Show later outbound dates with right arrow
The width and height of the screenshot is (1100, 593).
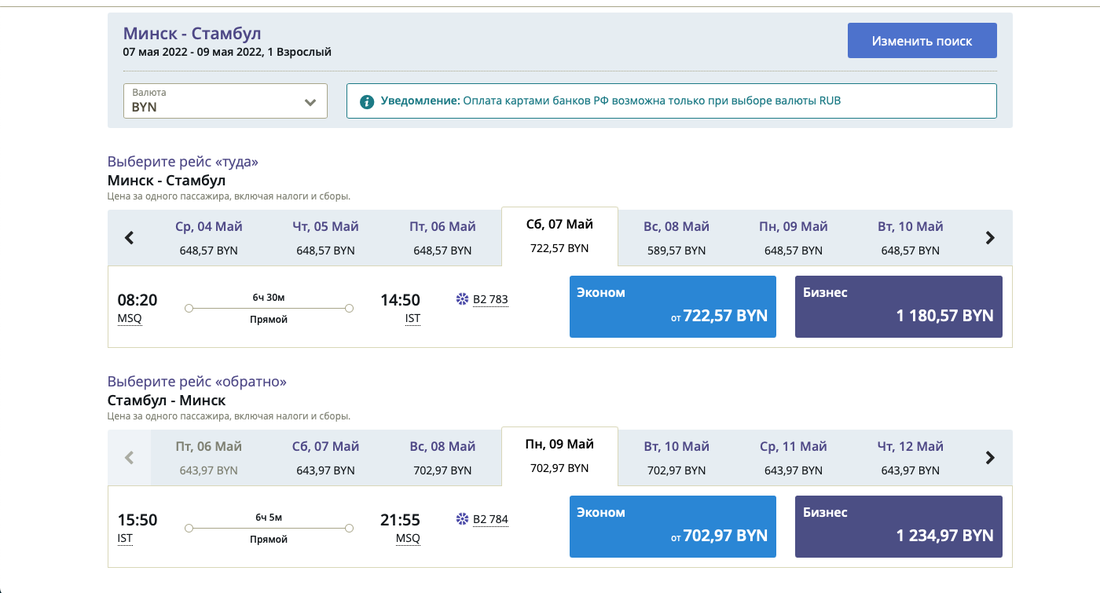click(990, 238)
